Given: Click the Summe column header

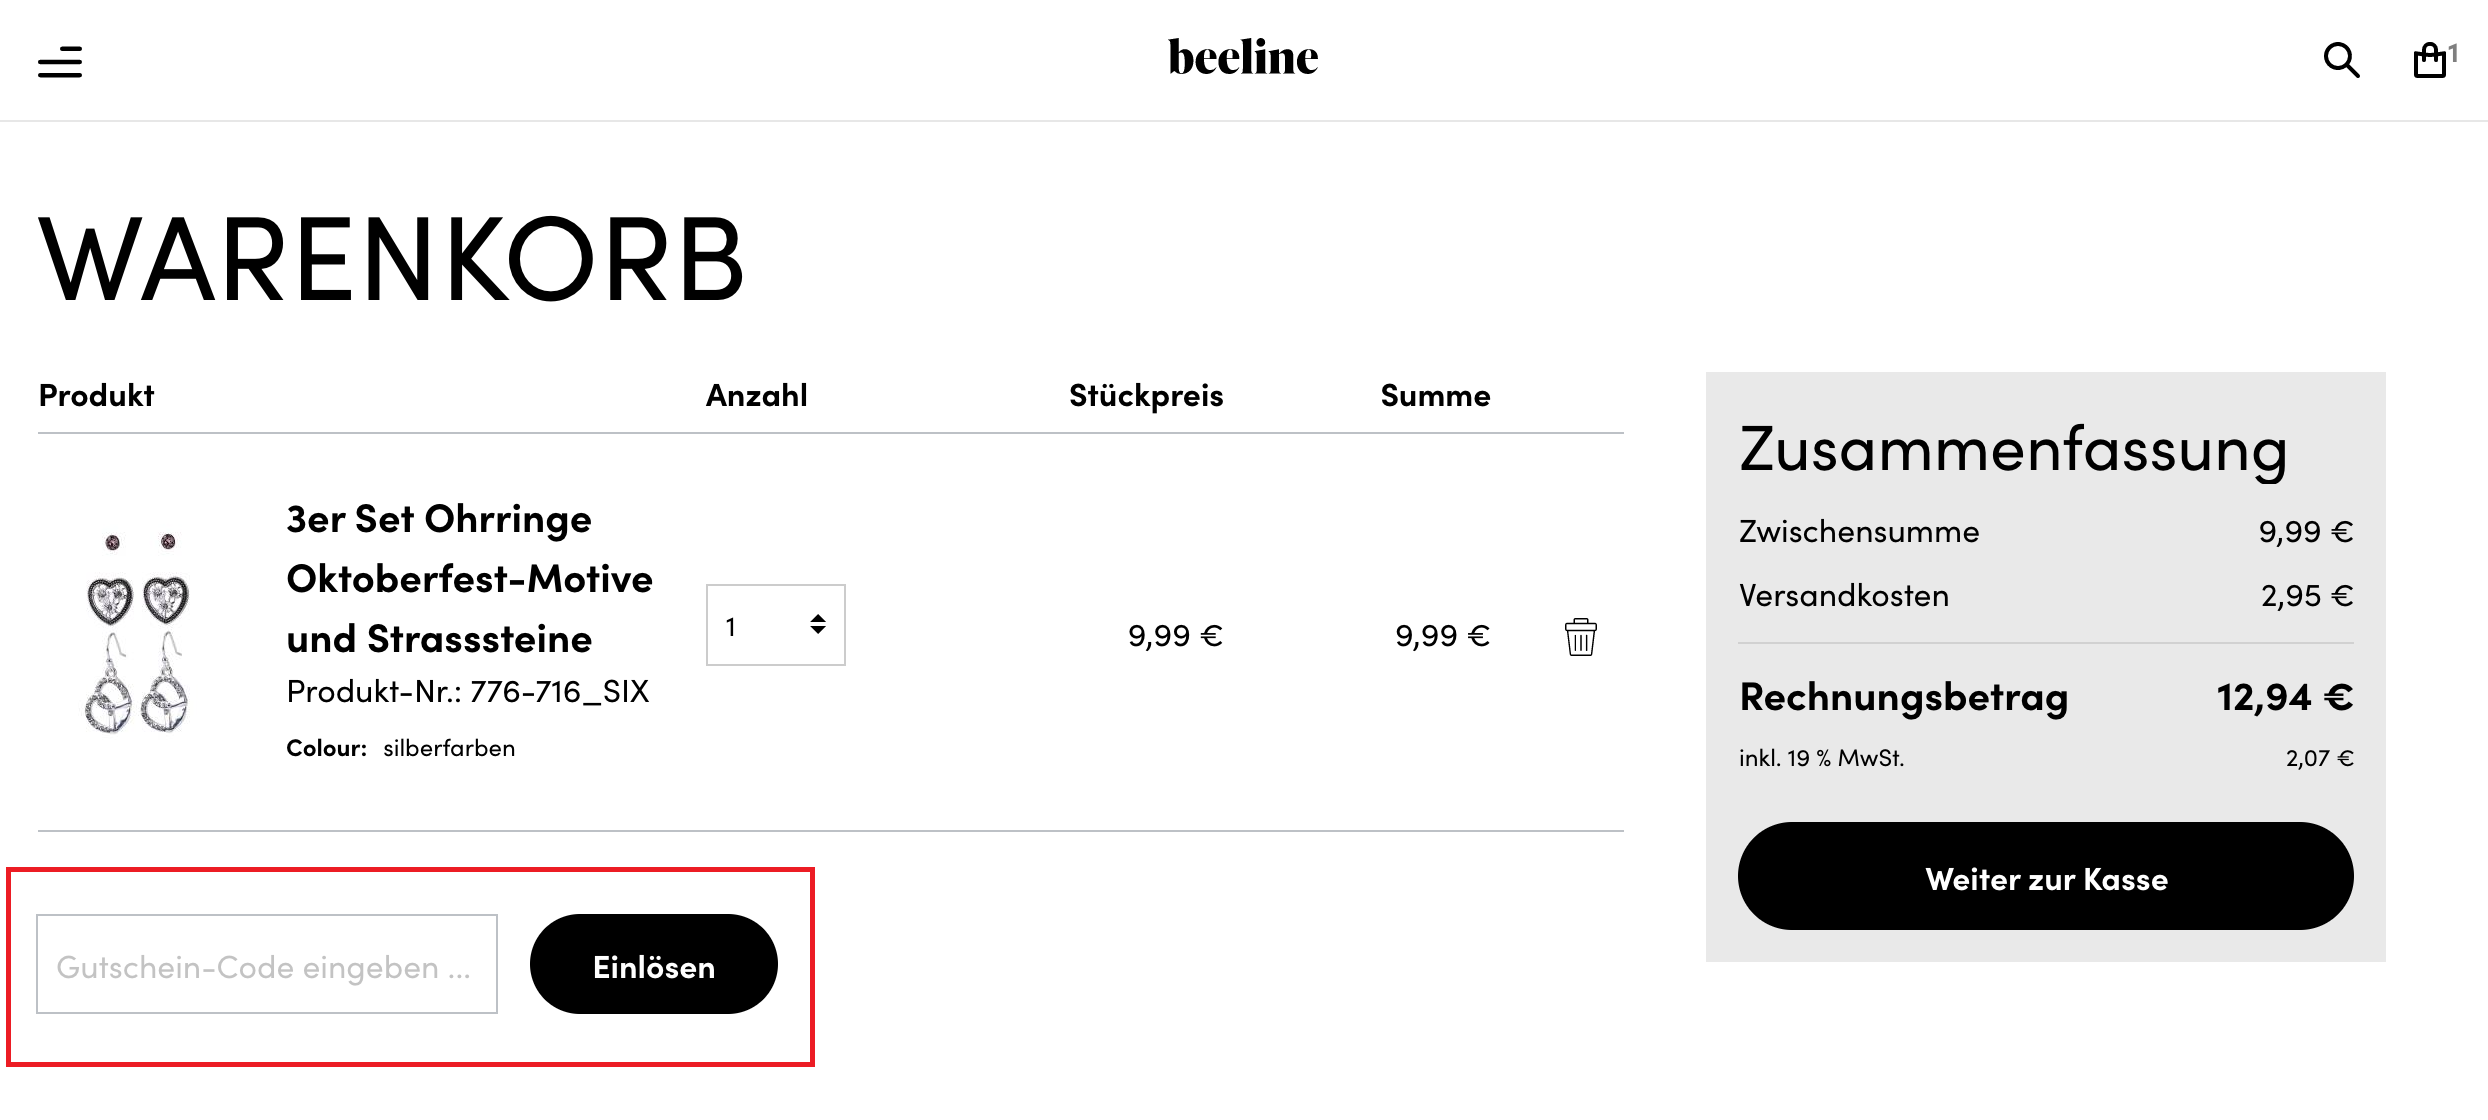Looking at the screenshot, I should click(x=1435, y=396).
